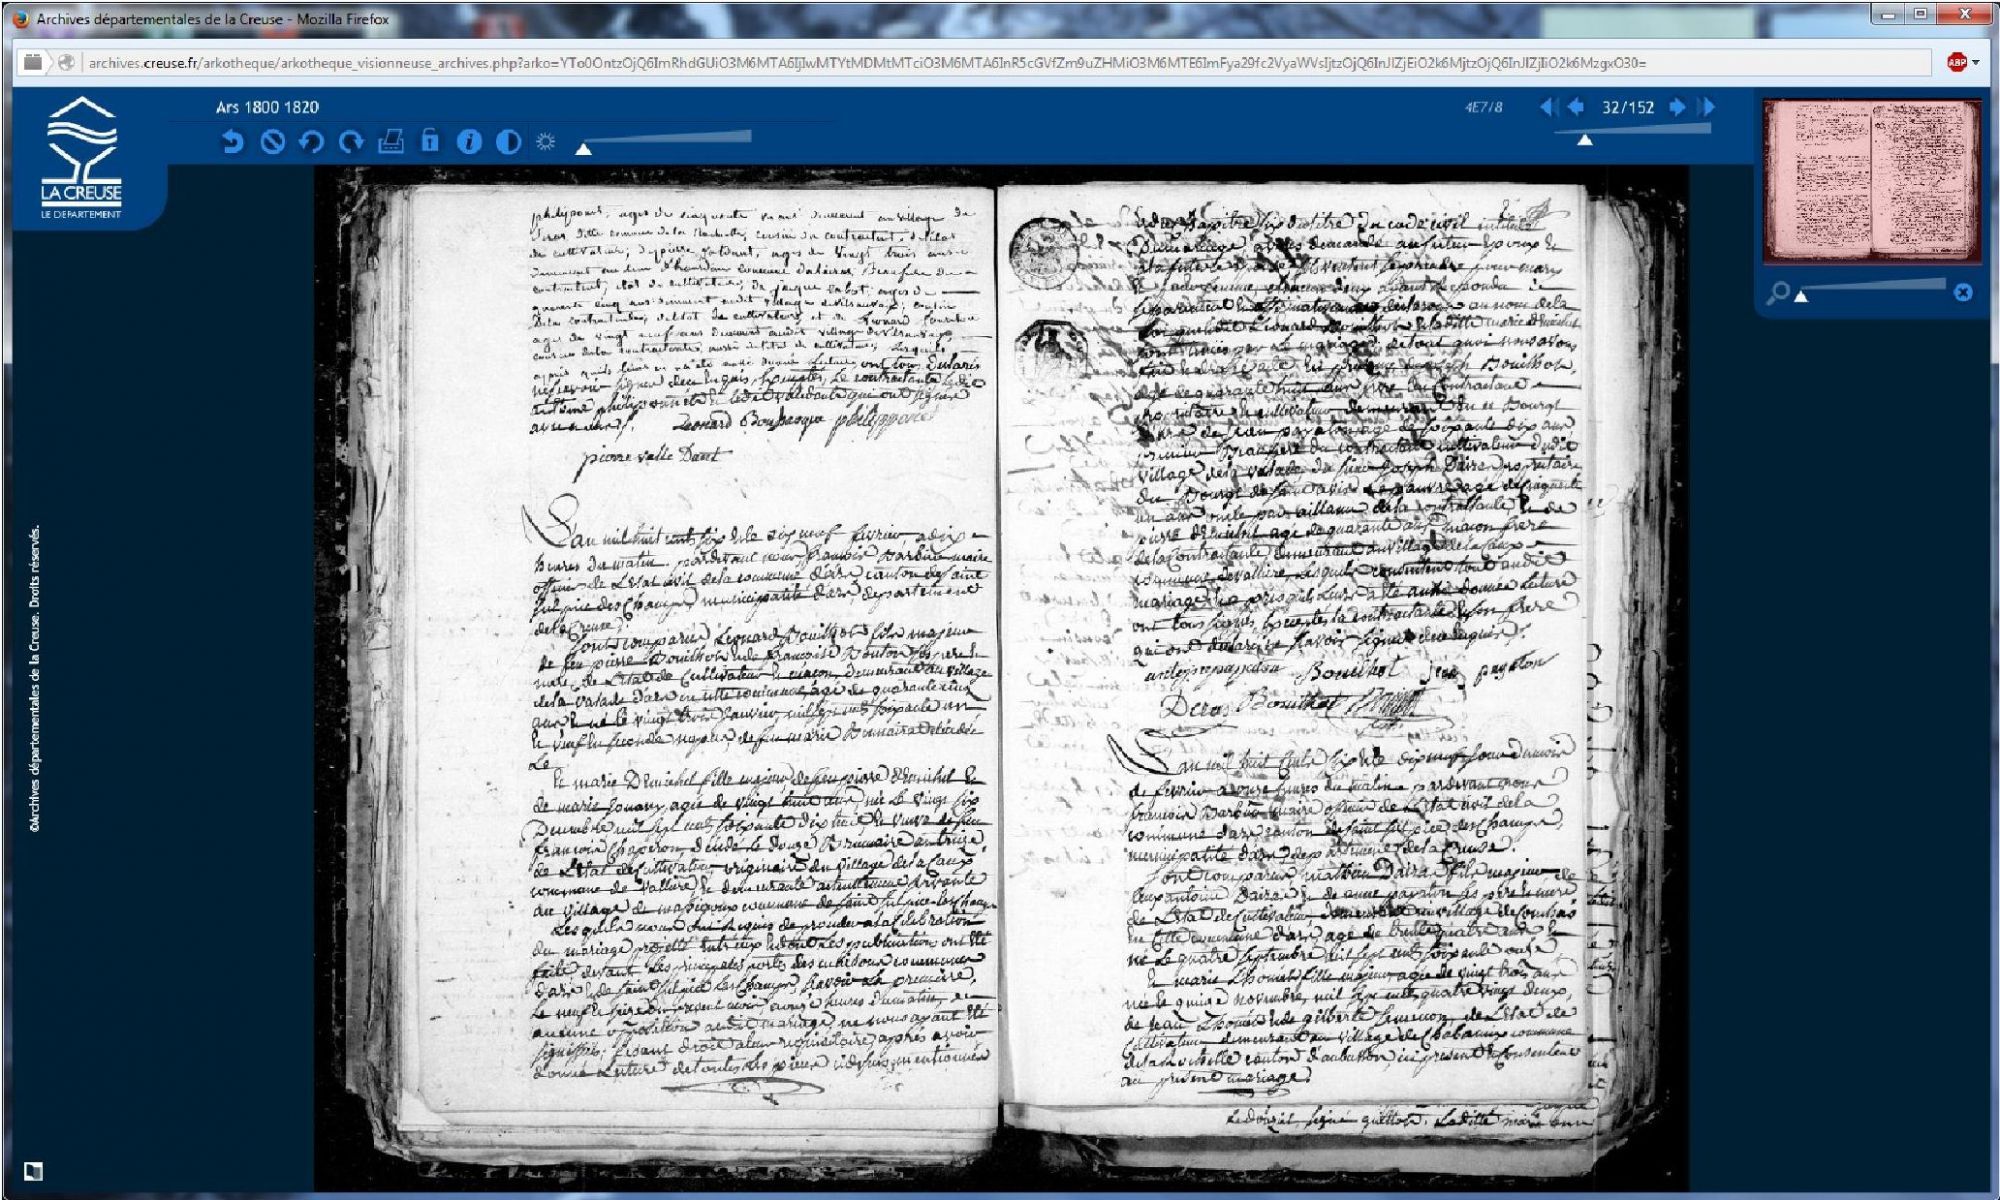Click the brightness sun icon
Screen dimensions: 2000x1200
[546, 142]
